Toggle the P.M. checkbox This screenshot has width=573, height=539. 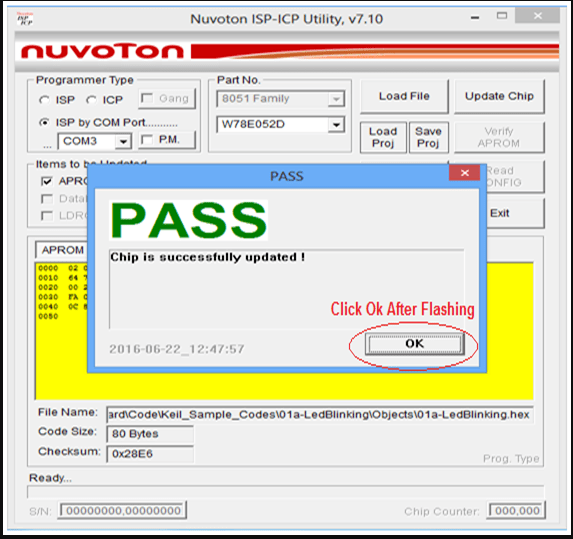pyautogui.click(x=147, y=140)
